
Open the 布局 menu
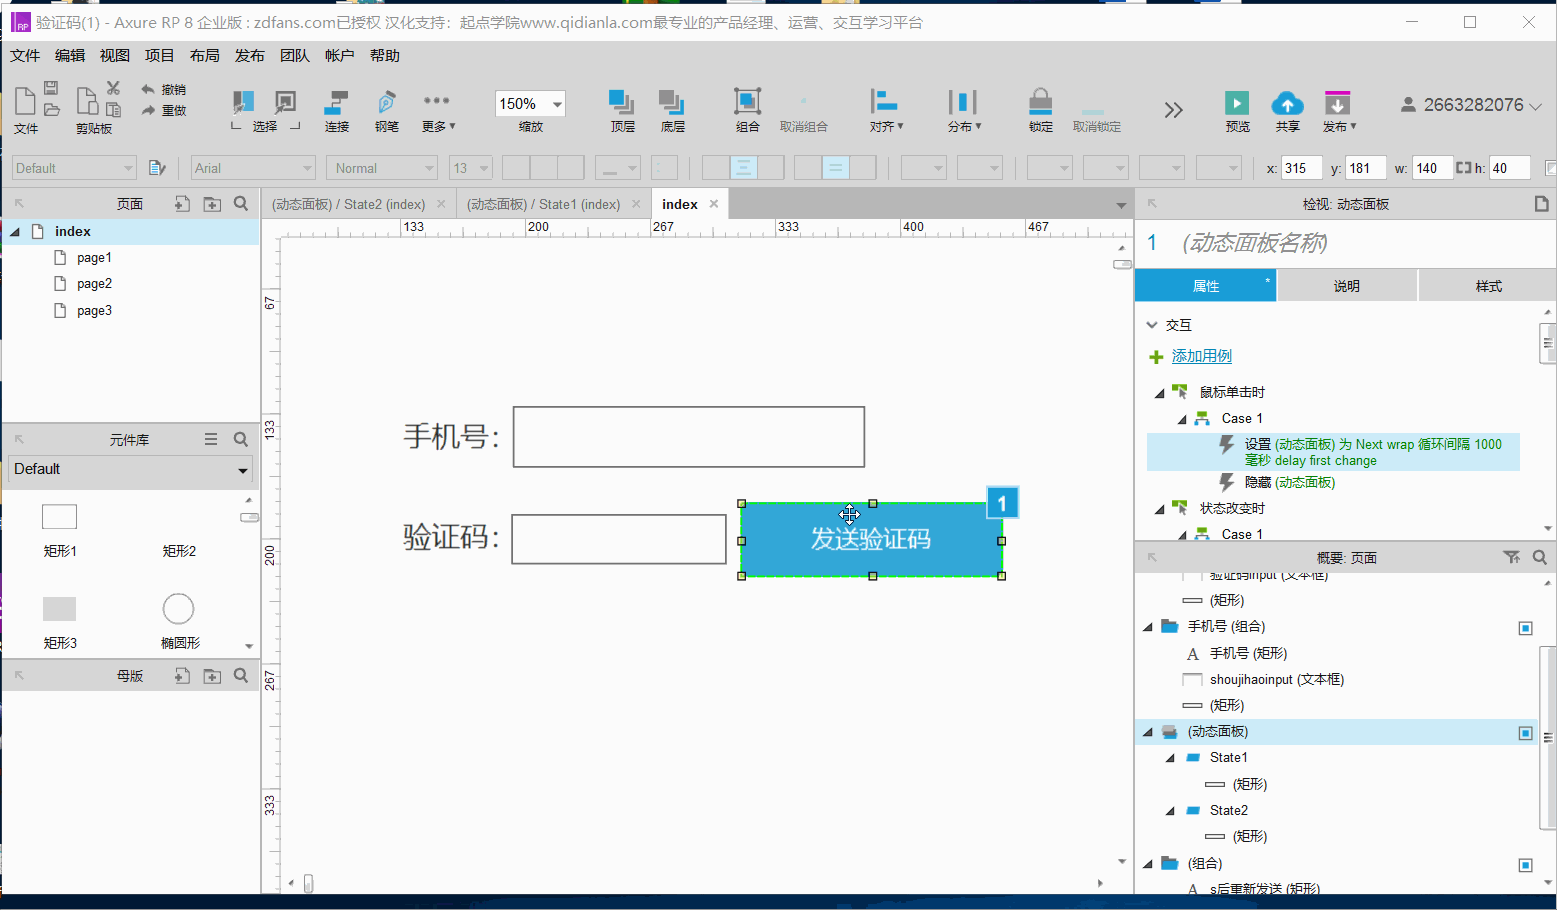[x=204, y=55]
